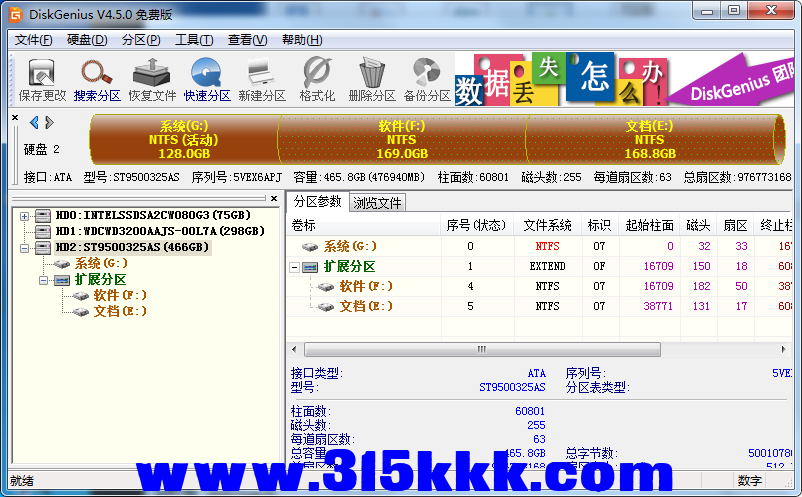Click the 起始柱面 column header

(x=649, y=225)
